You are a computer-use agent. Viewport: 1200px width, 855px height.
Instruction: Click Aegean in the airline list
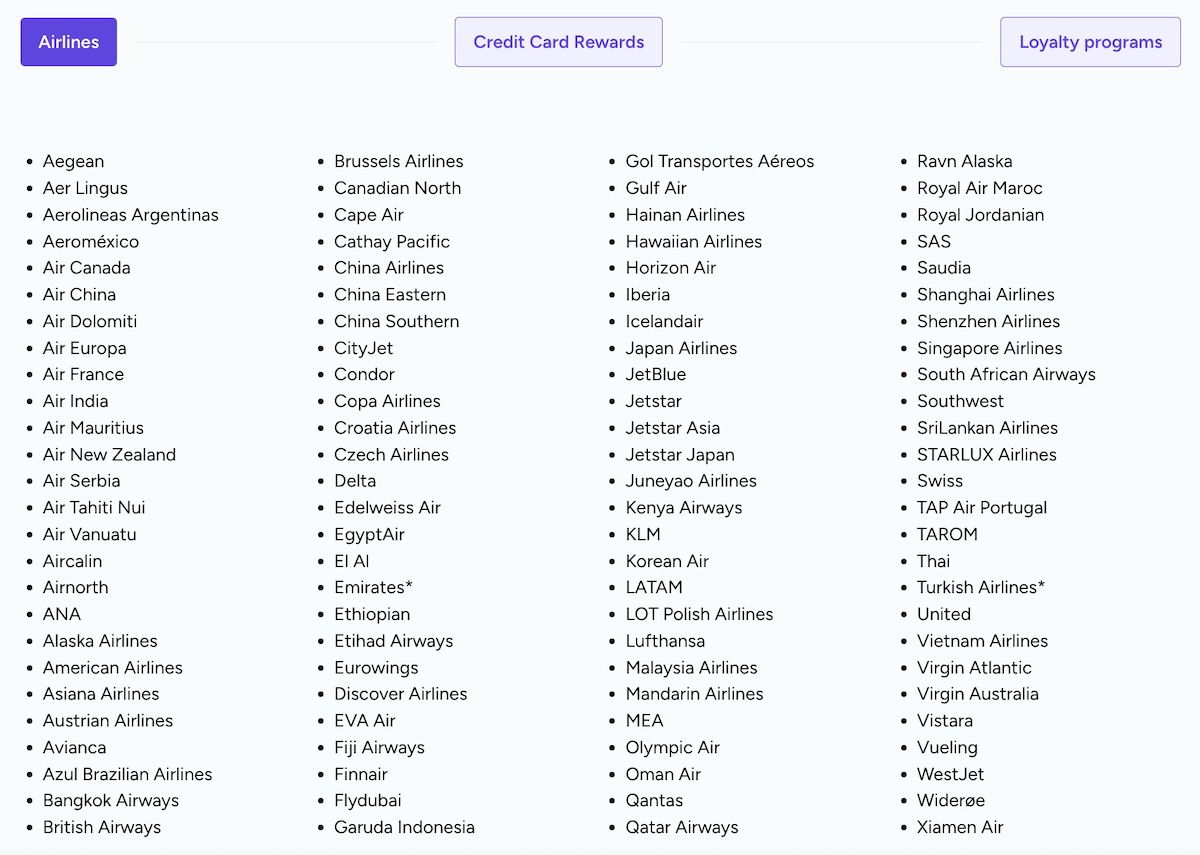pos(73,161)
